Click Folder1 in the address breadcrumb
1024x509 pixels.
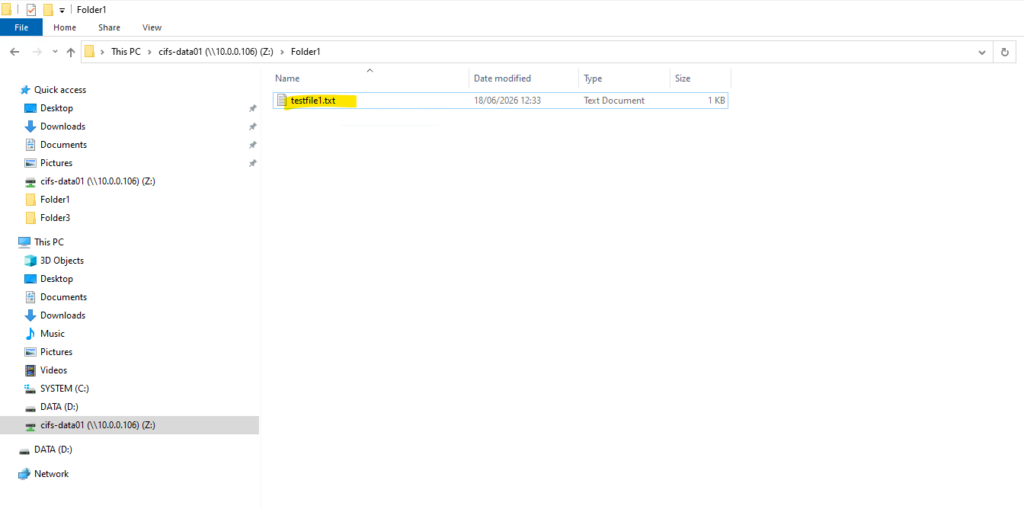(306, 52)
